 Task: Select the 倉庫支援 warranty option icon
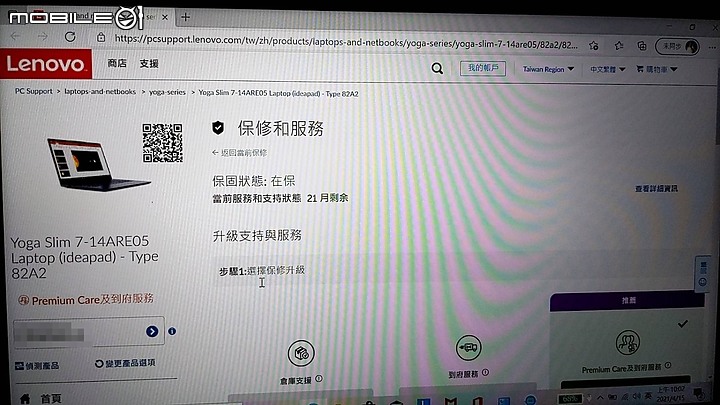click(301, 353)
